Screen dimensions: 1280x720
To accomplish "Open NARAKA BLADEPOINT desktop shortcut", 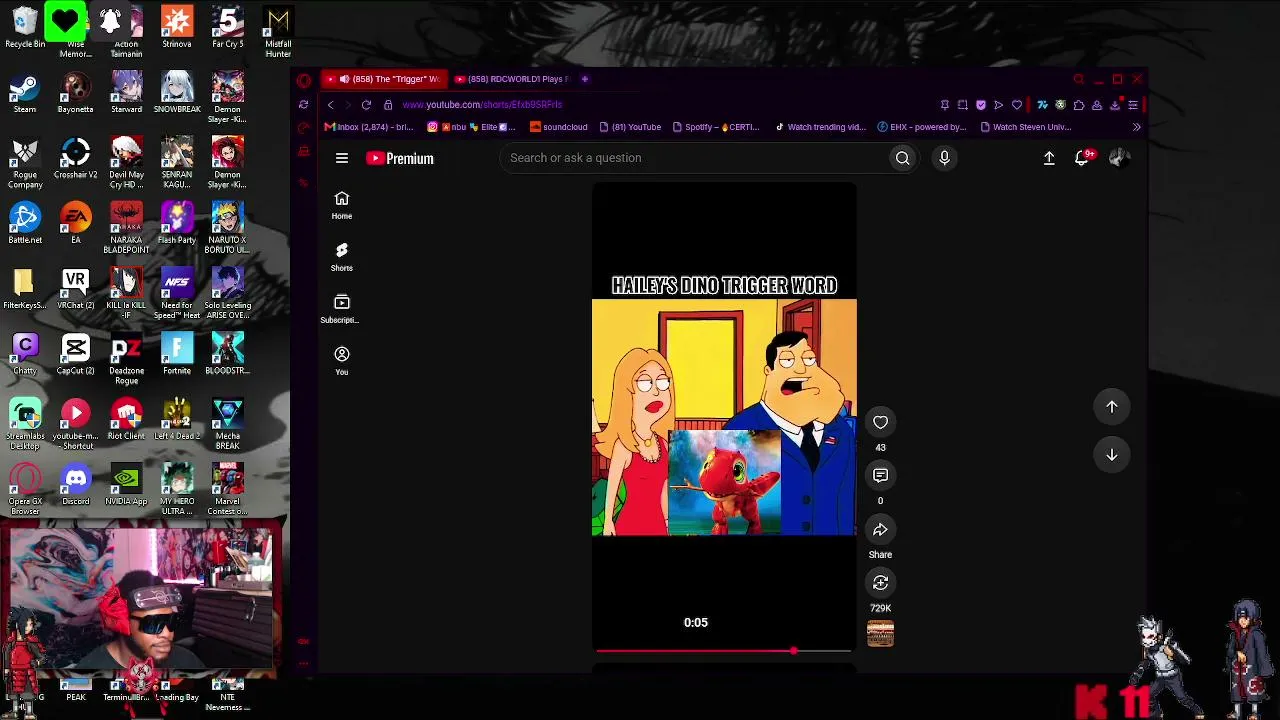I will click(126, 228).
